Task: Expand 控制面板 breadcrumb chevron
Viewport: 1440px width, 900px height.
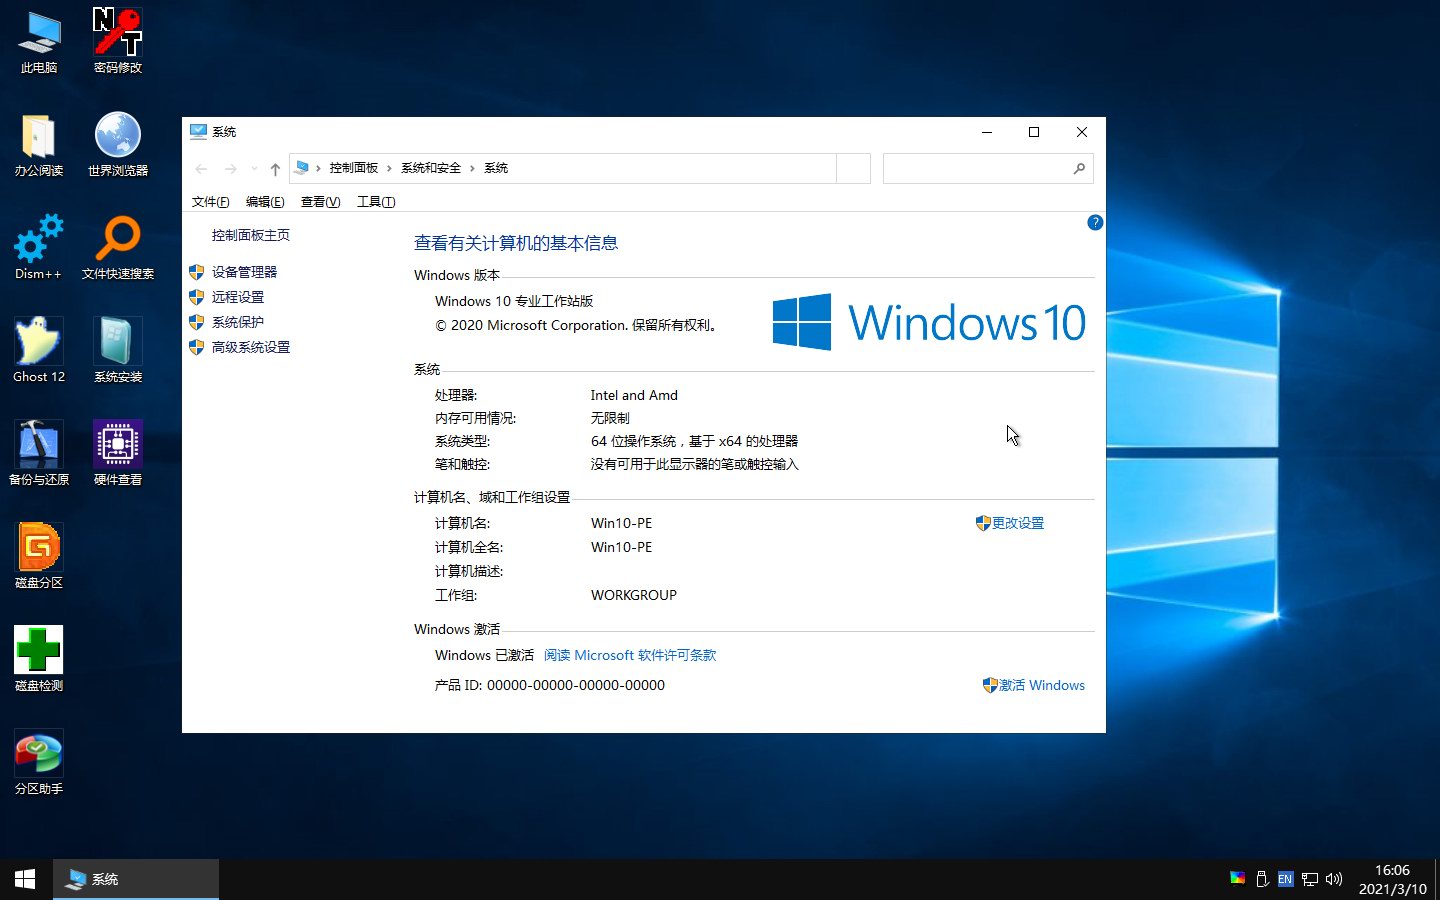Action: [x=389, y=169]
